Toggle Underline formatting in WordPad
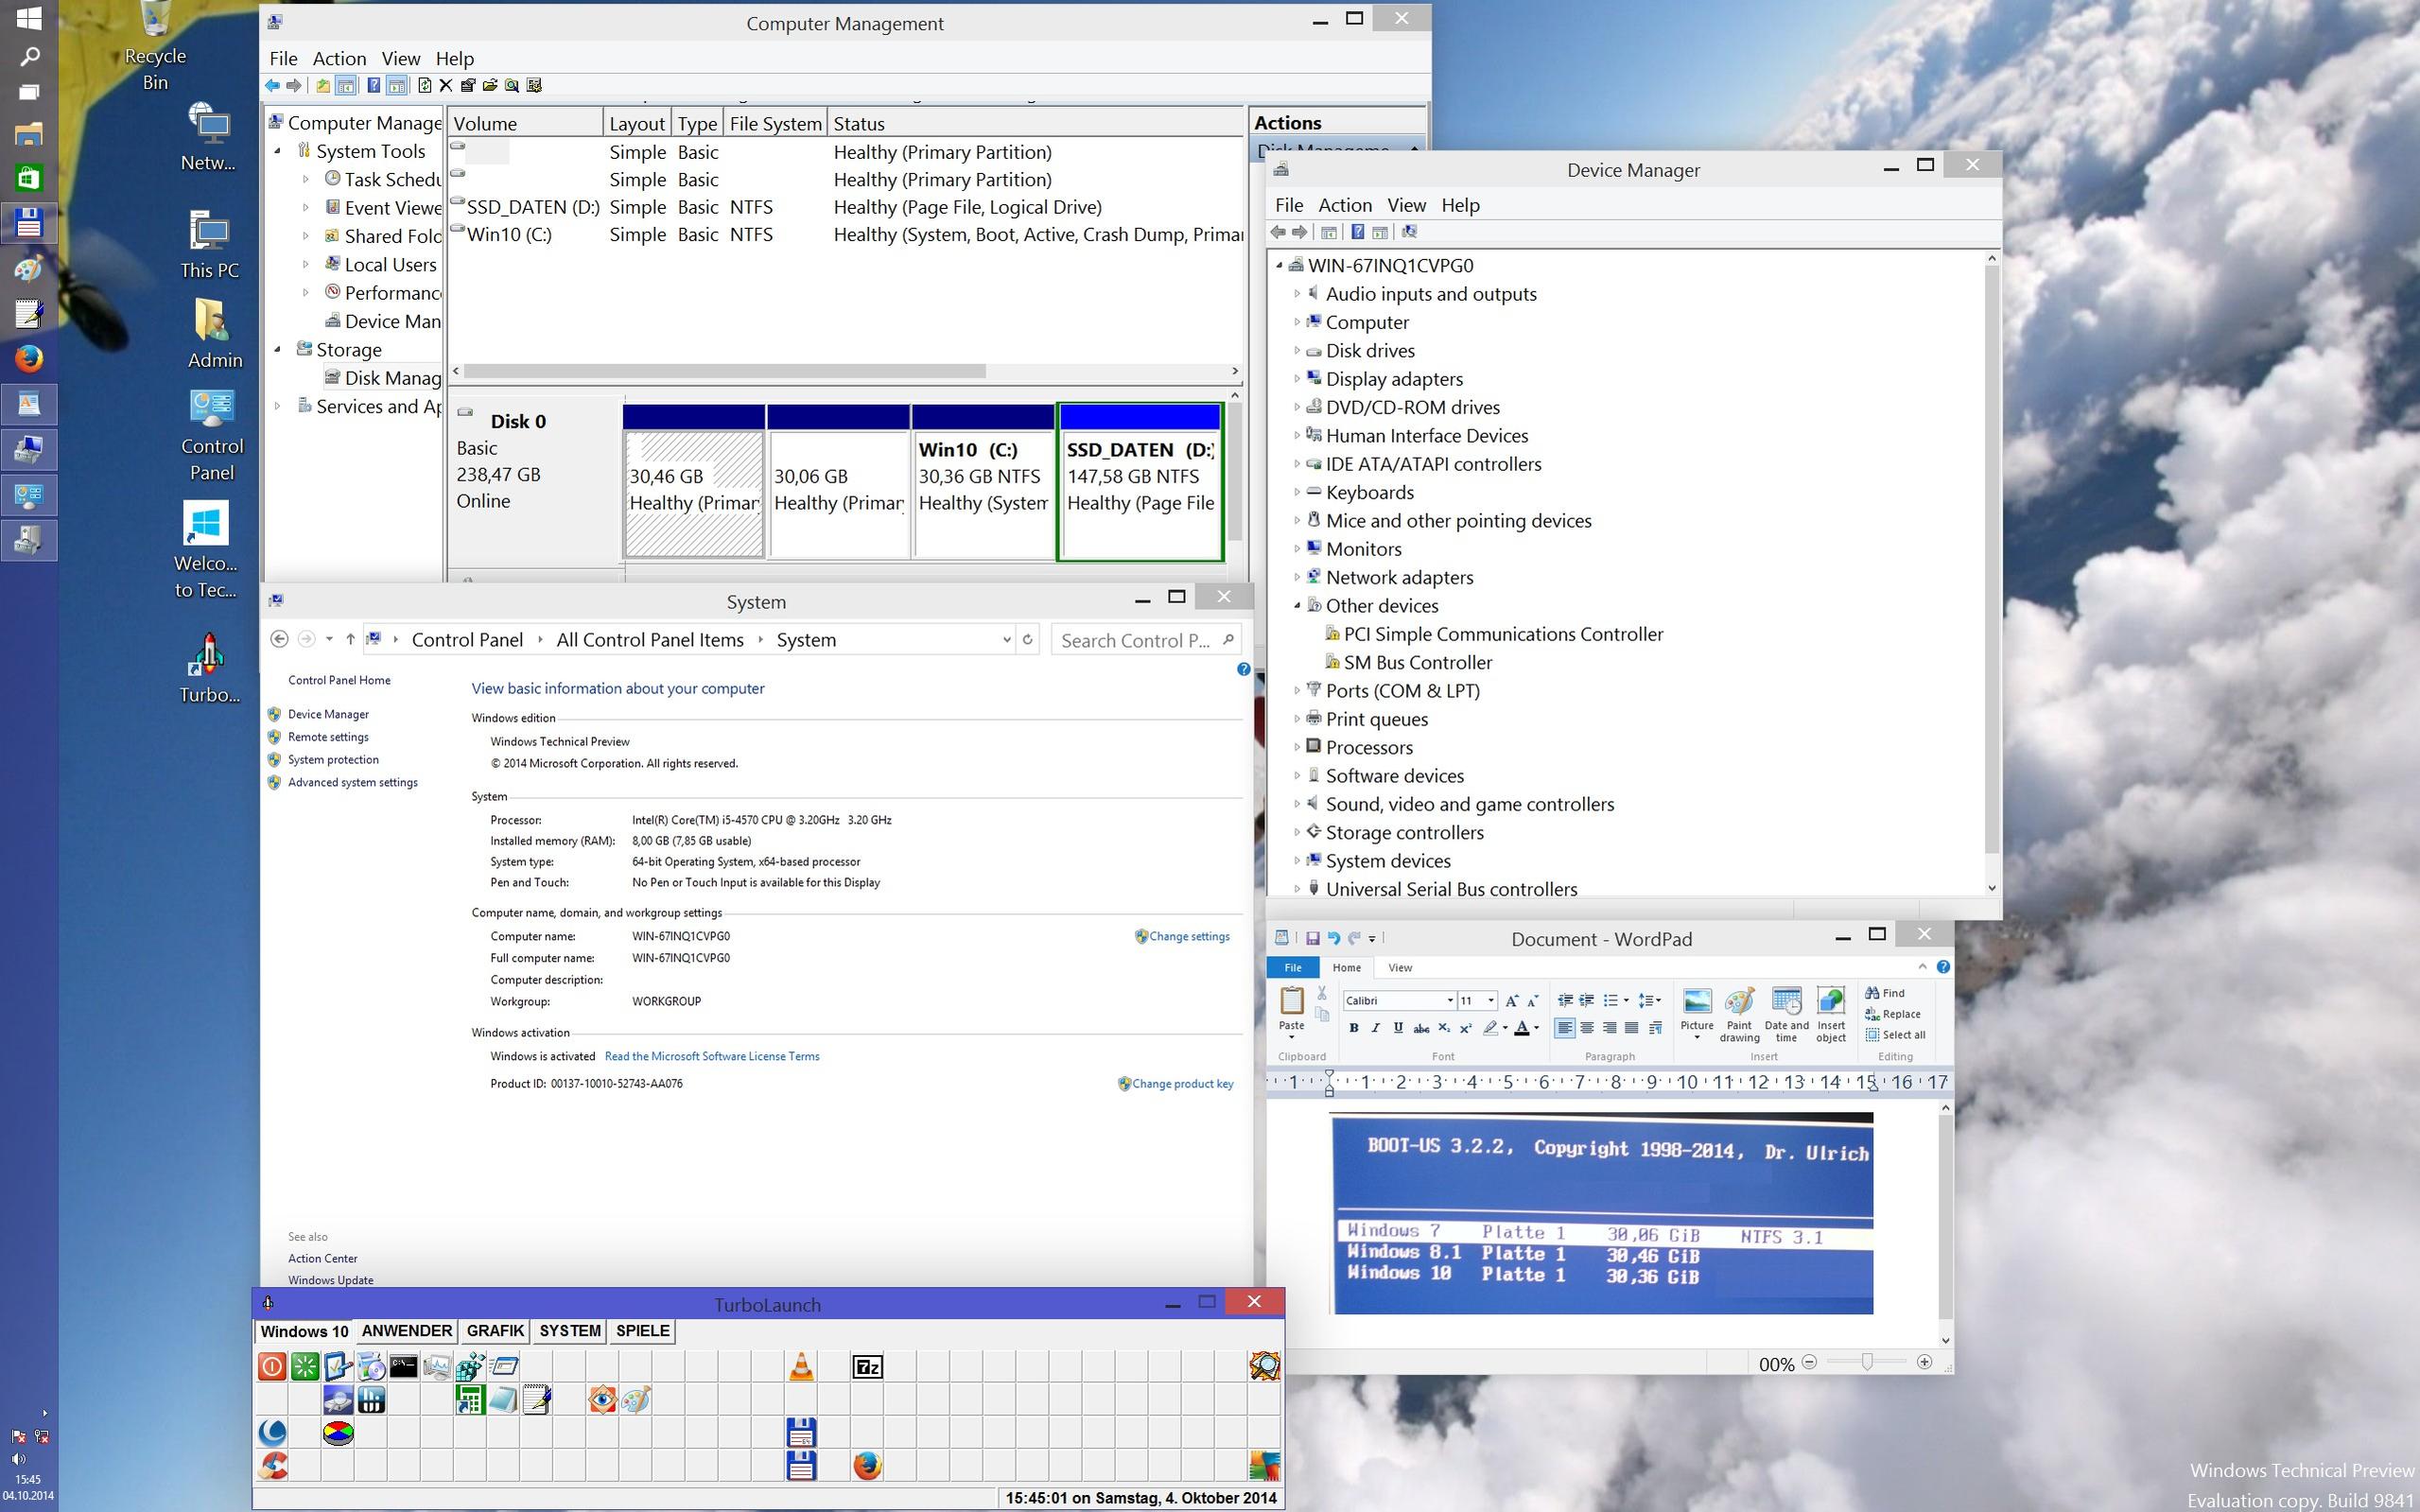The width and height of the screenshot is (2420, 1512). pyautogui.click(x=1397, y=1027)
